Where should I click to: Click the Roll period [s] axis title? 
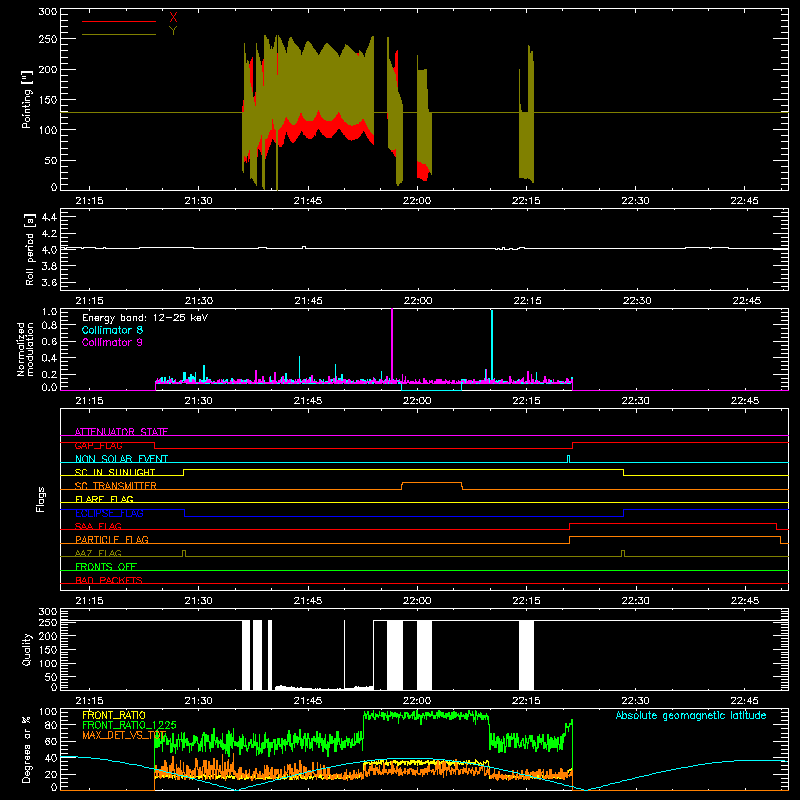(x=30, y=249)
